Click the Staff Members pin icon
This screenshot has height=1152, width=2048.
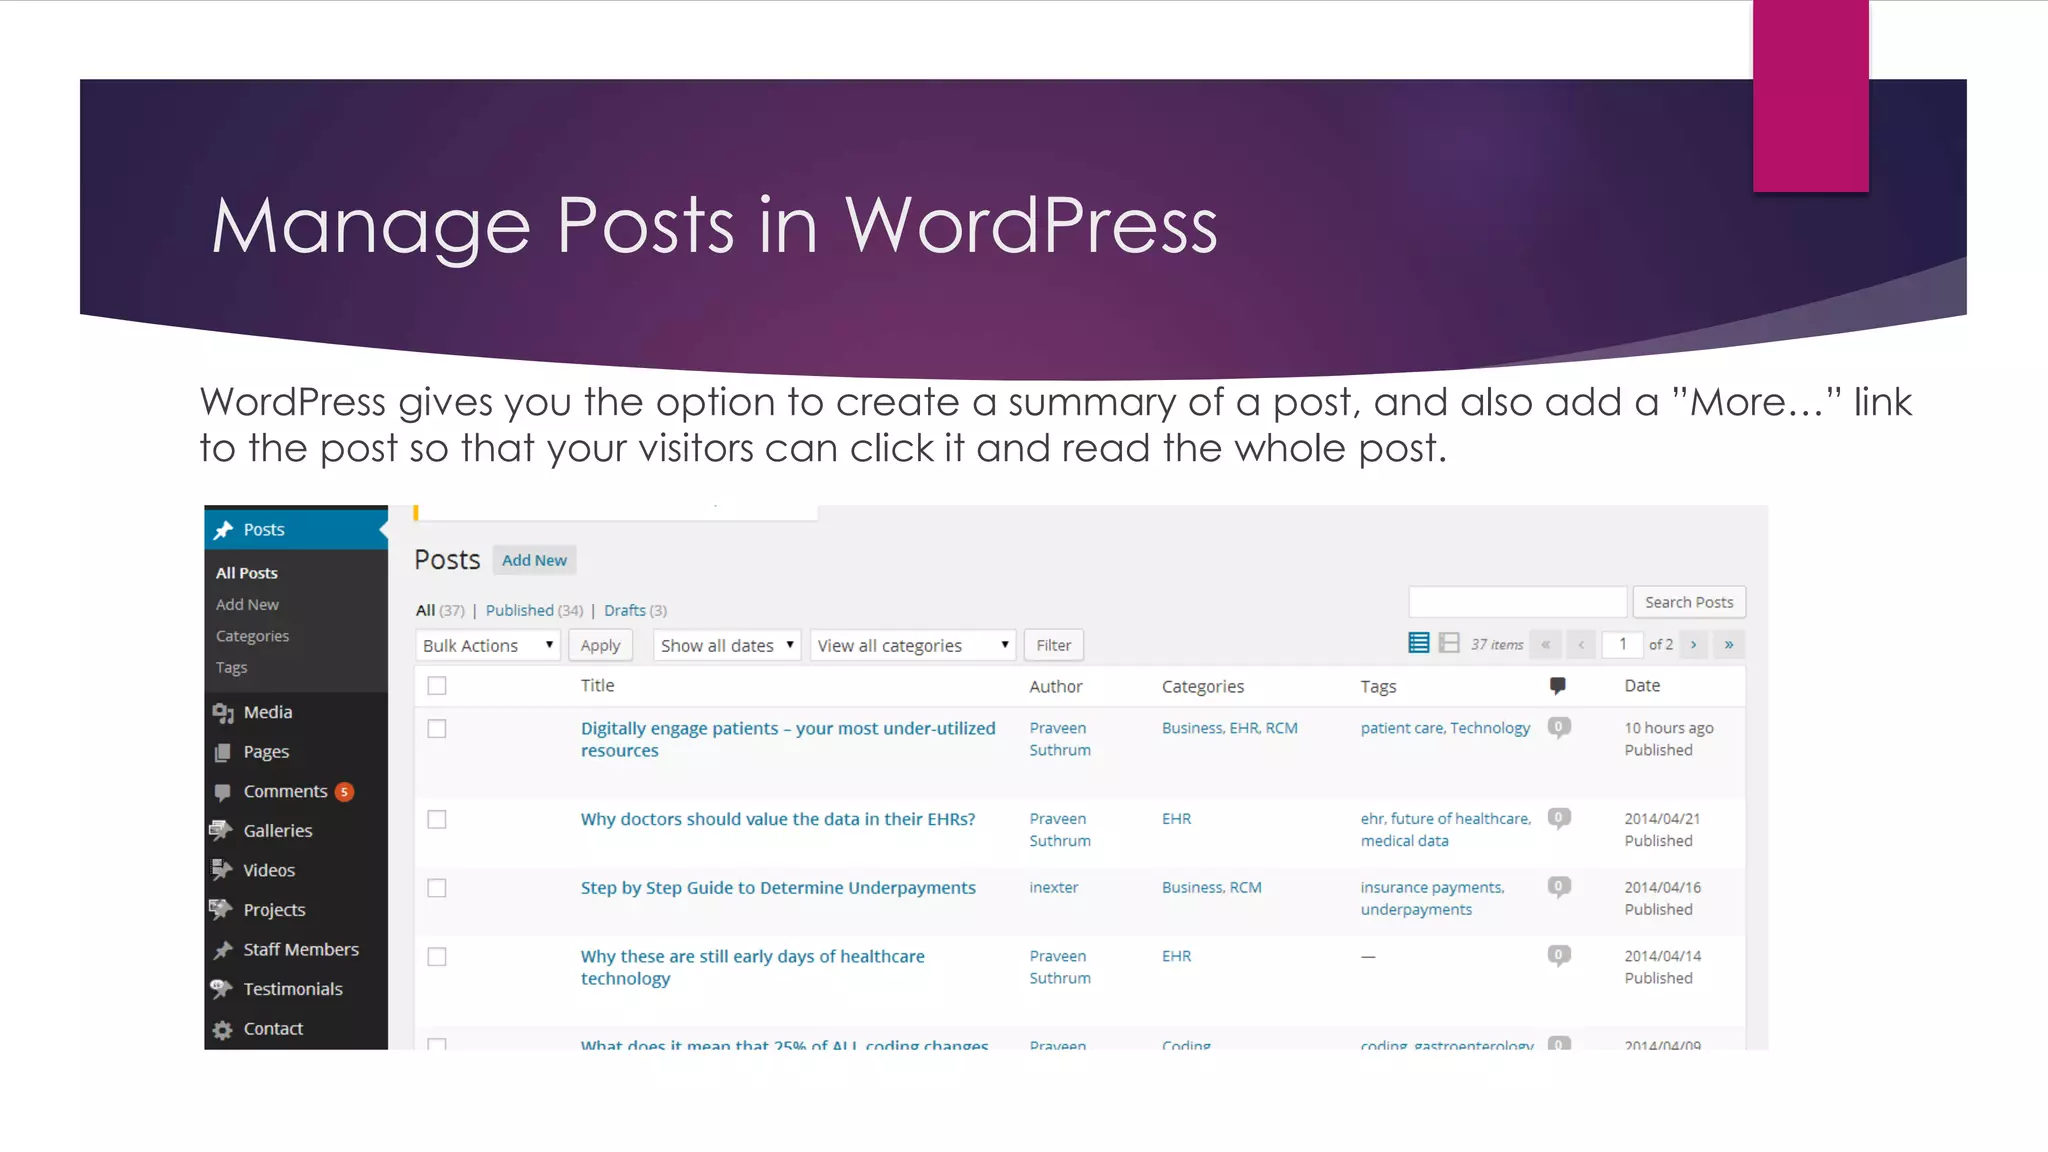tap(223, 950)
